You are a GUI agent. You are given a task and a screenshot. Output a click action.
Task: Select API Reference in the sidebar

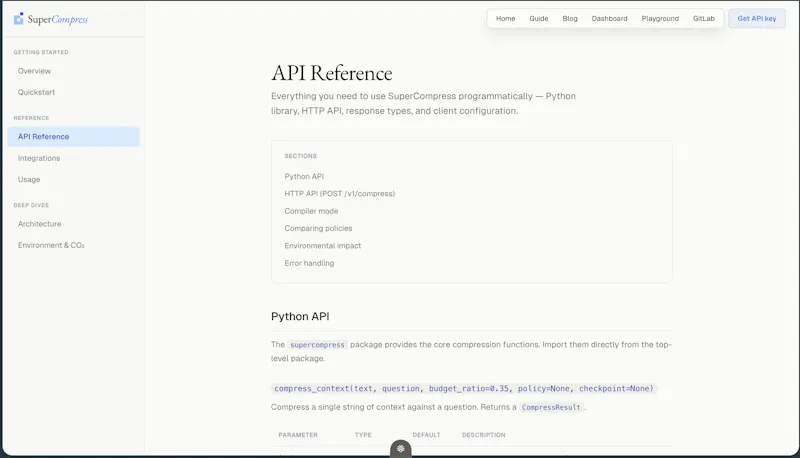[x=73, y=137]
